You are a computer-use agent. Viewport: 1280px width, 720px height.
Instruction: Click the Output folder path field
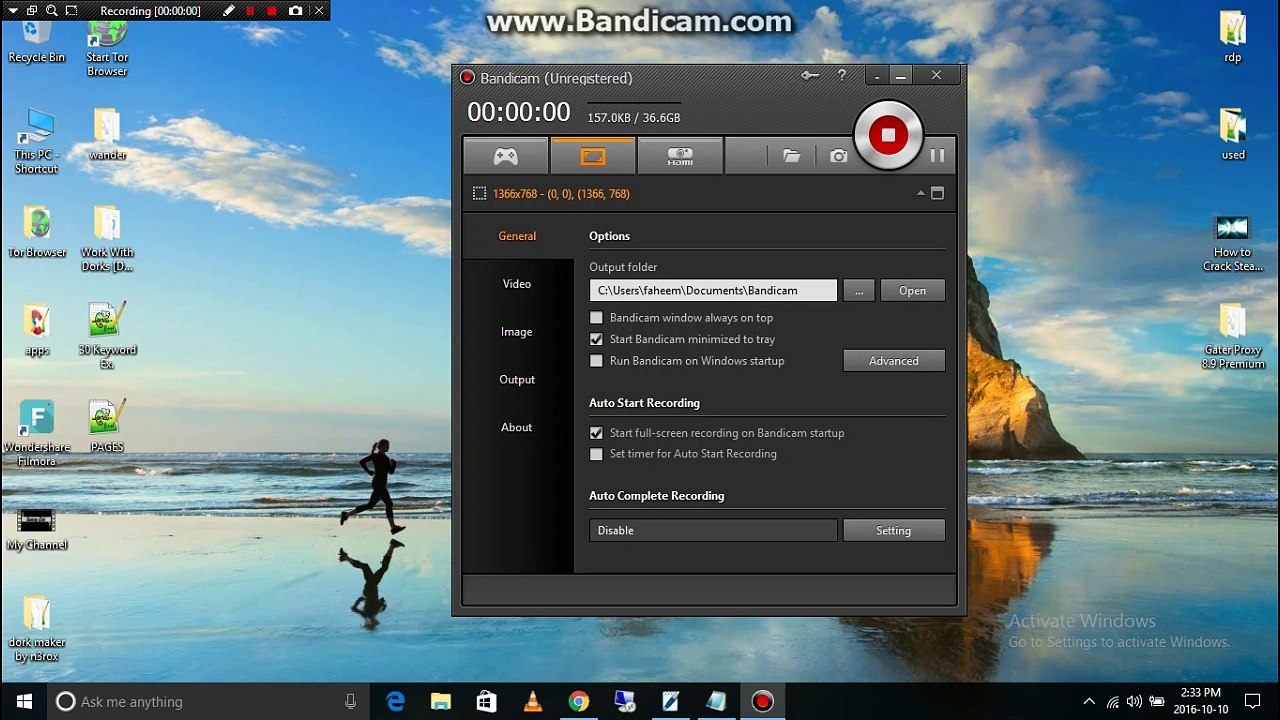[x=713, y=291]
